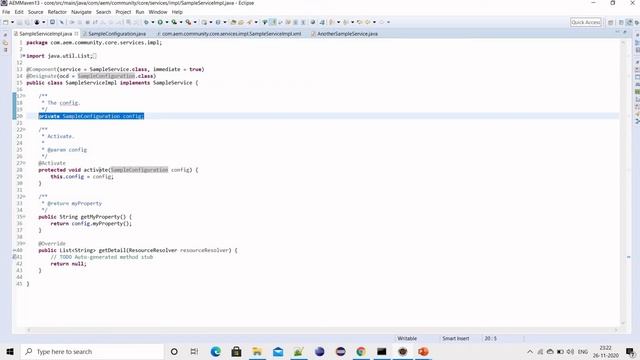The height and width of the screenshot is (360, 640).
Task: Open the Project menu
Action: pos(123,12)
